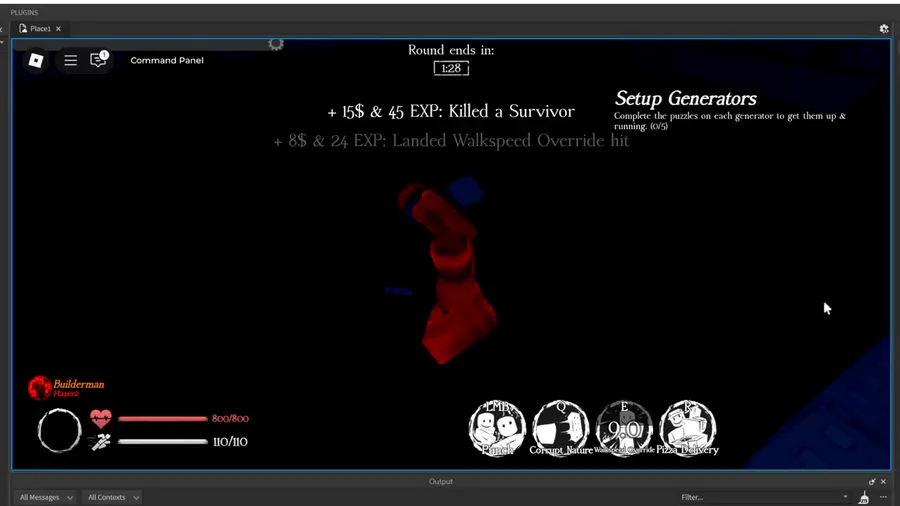Click the 110/110 stamina value
900x506 pixels.
pyautogui.click(x=230, y=442)
